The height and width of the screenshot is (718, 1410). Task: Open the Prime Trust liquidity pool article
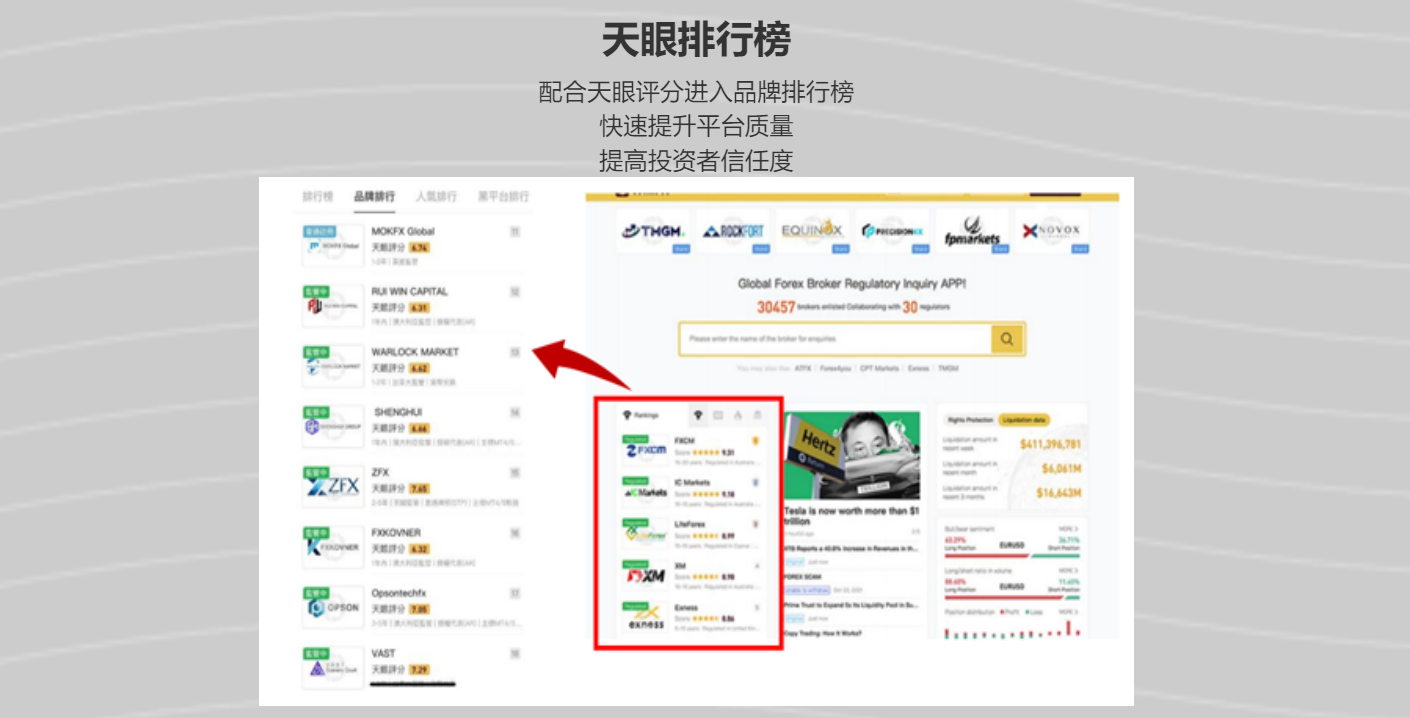click(851, 605)
